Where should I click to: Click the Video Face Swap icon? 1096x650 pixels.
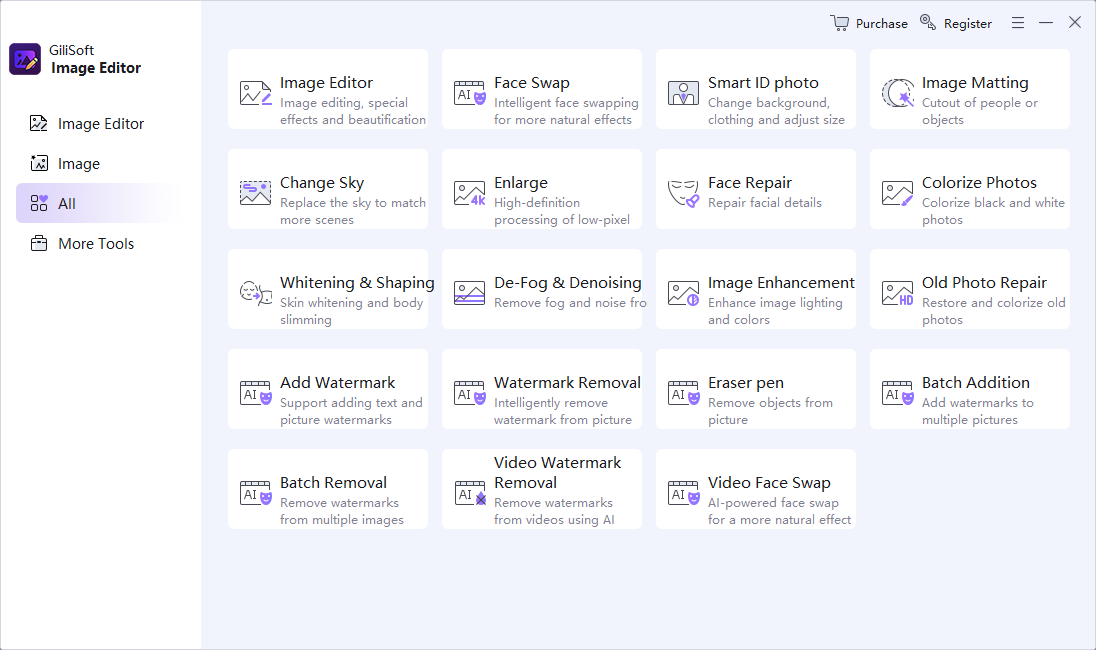[x=684, y=493]
